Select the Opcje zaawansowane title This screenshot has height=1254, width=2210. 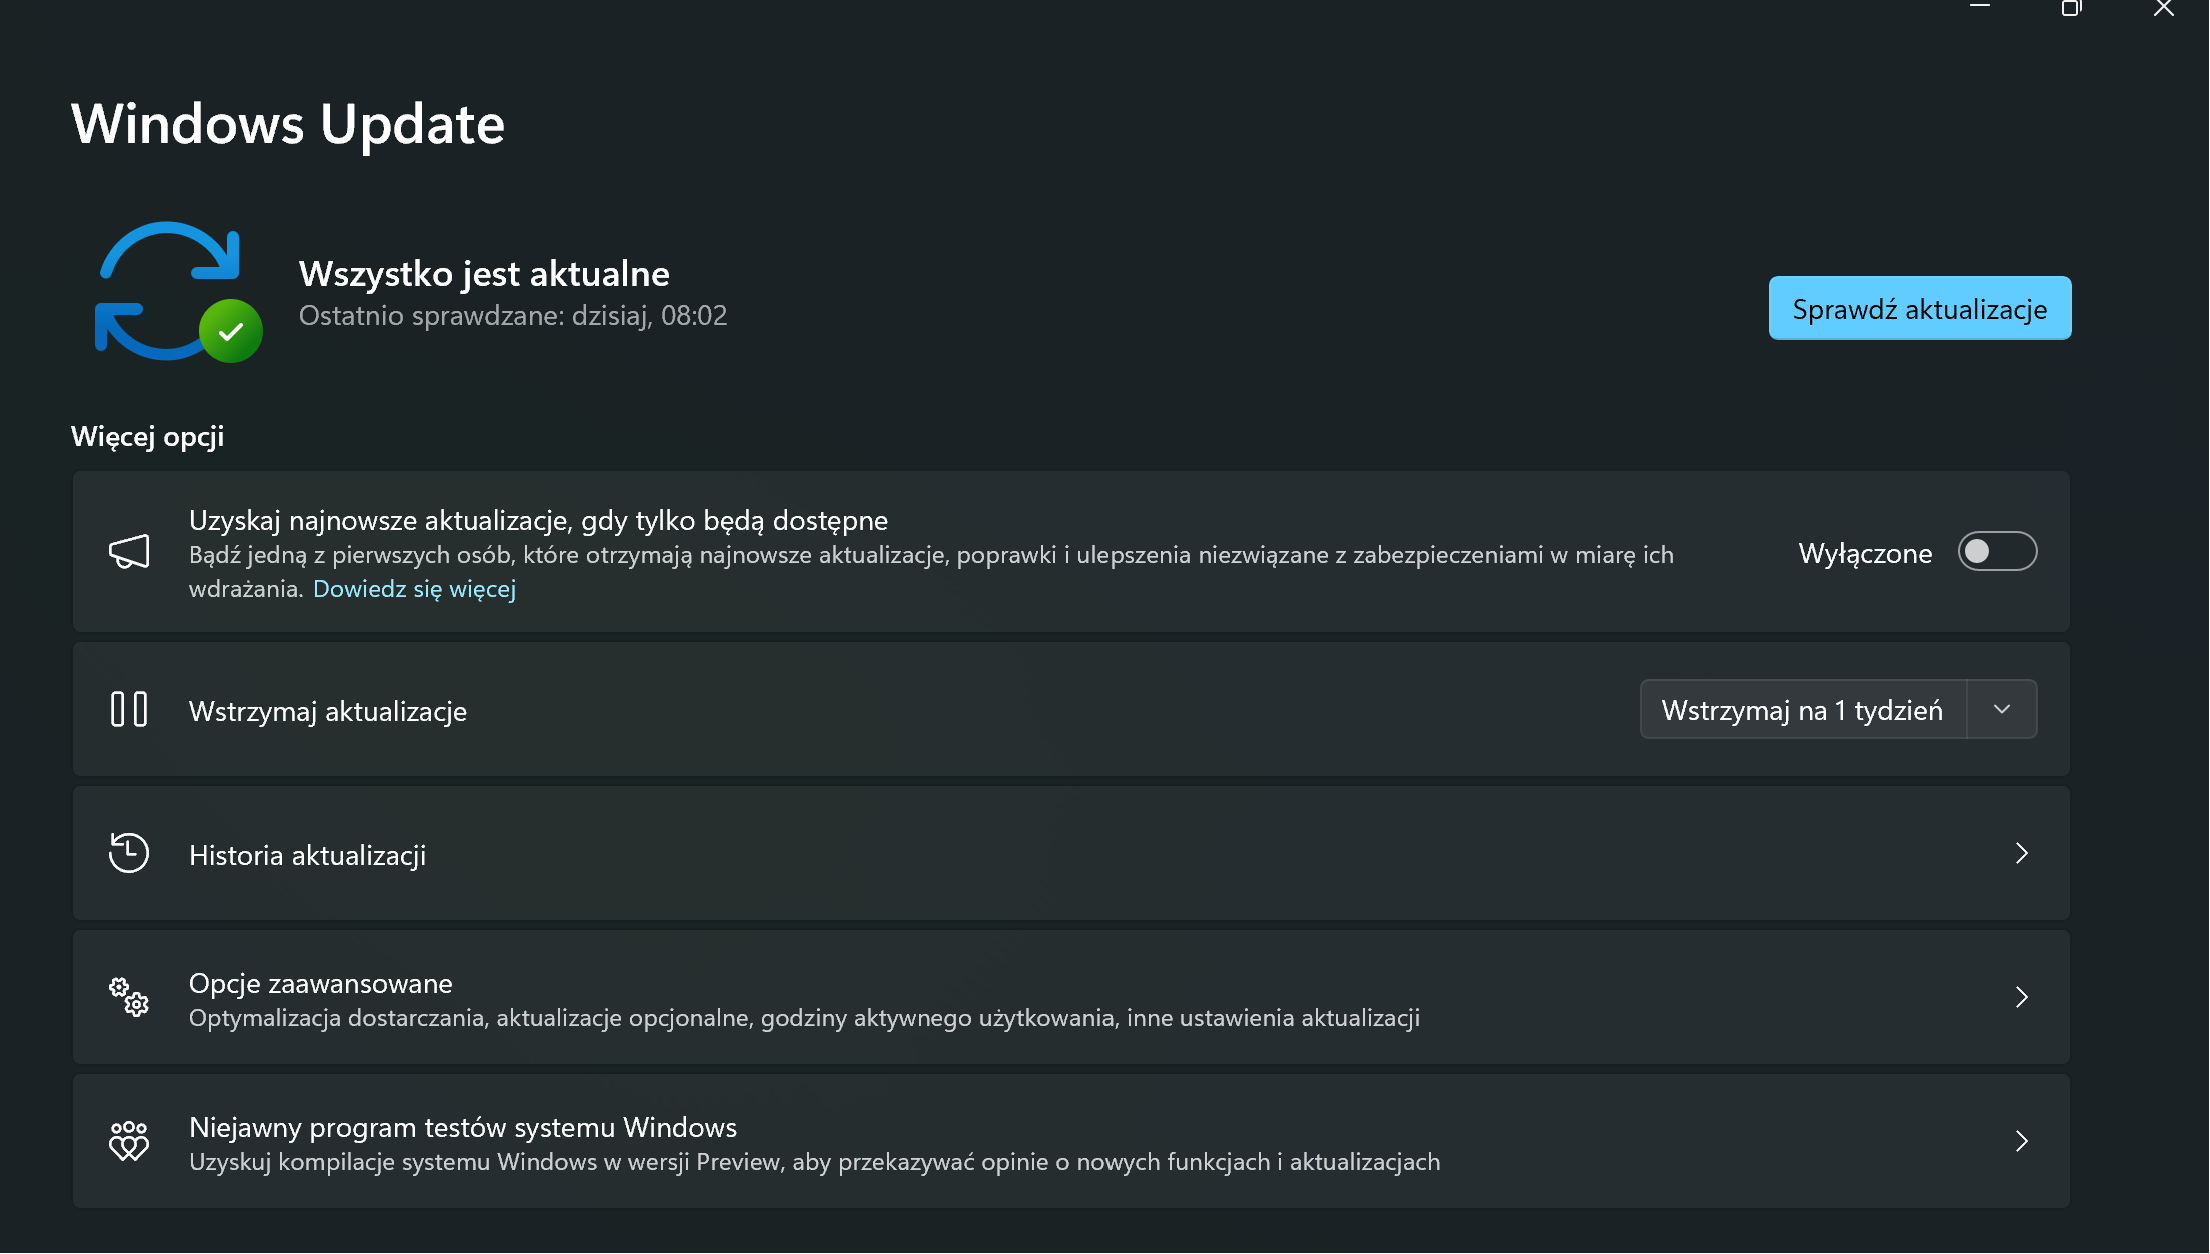[x=321, y=984]
